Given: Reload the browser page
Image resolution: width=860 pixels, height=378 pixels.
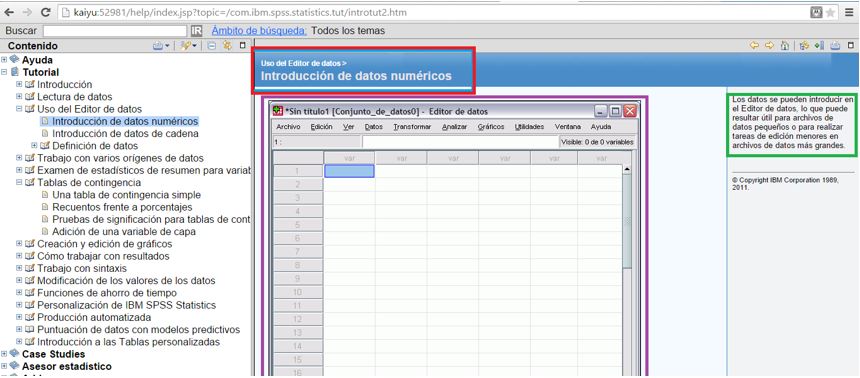Looking at the screenshot, I should coord(46,12).
